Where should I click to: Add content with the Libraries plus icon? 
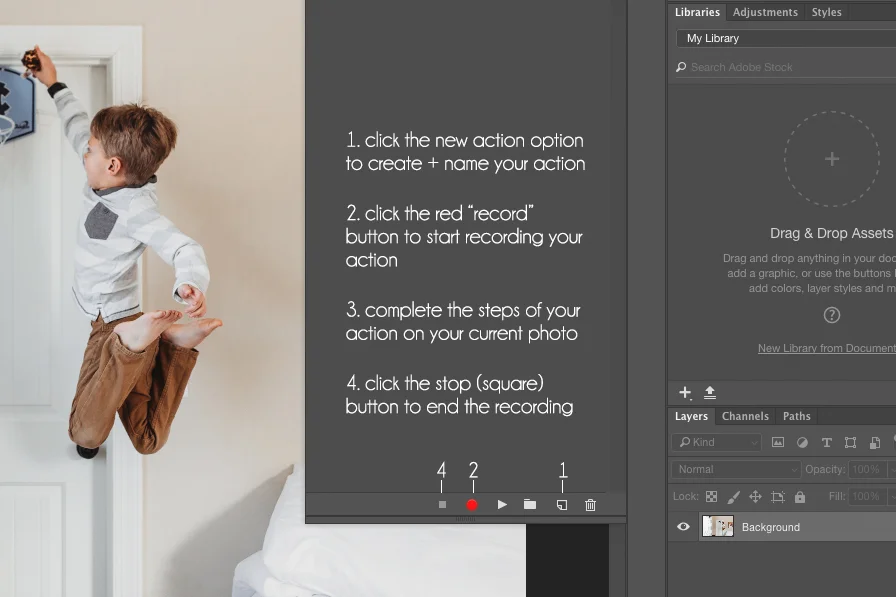pyautogui.click(x=685, y=392)
